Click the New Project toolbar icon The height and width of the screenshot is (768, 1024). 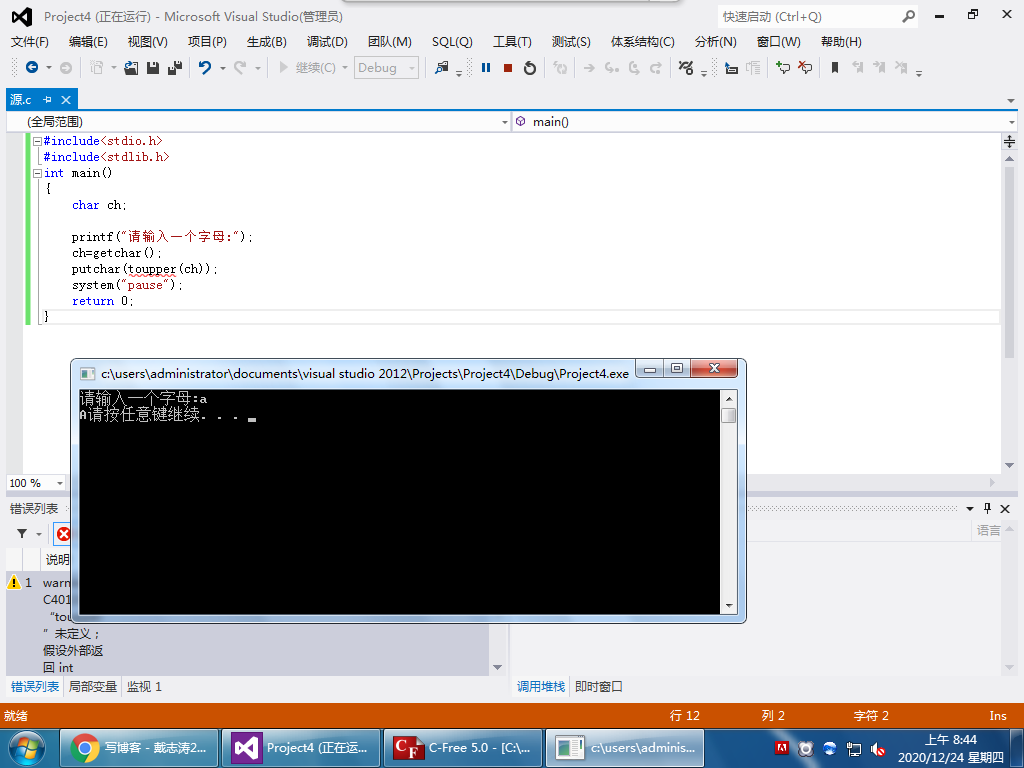tap(97, 67)
